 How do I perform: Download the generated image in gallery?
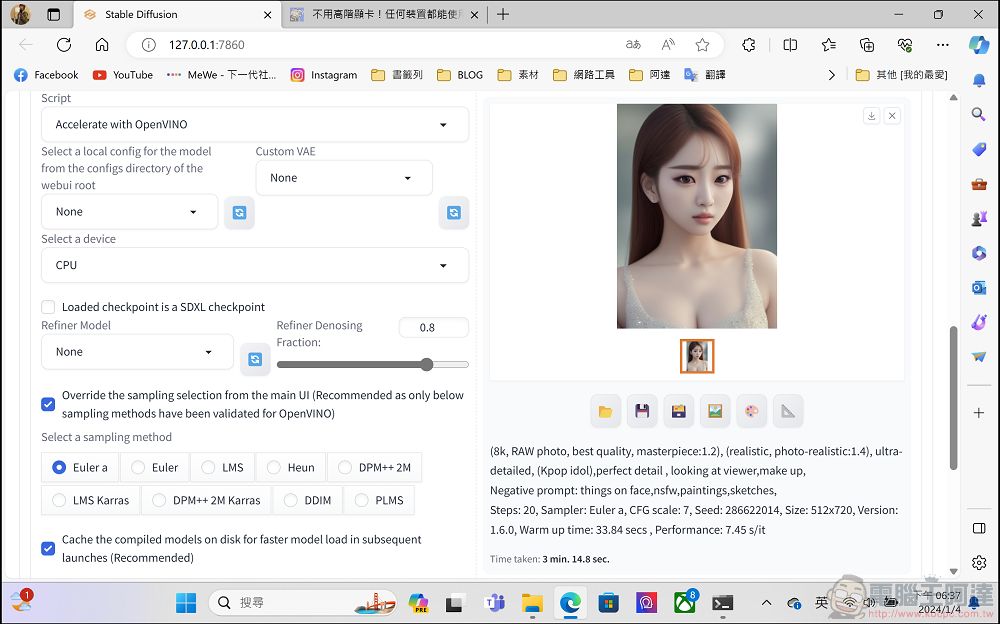point(871,115)
